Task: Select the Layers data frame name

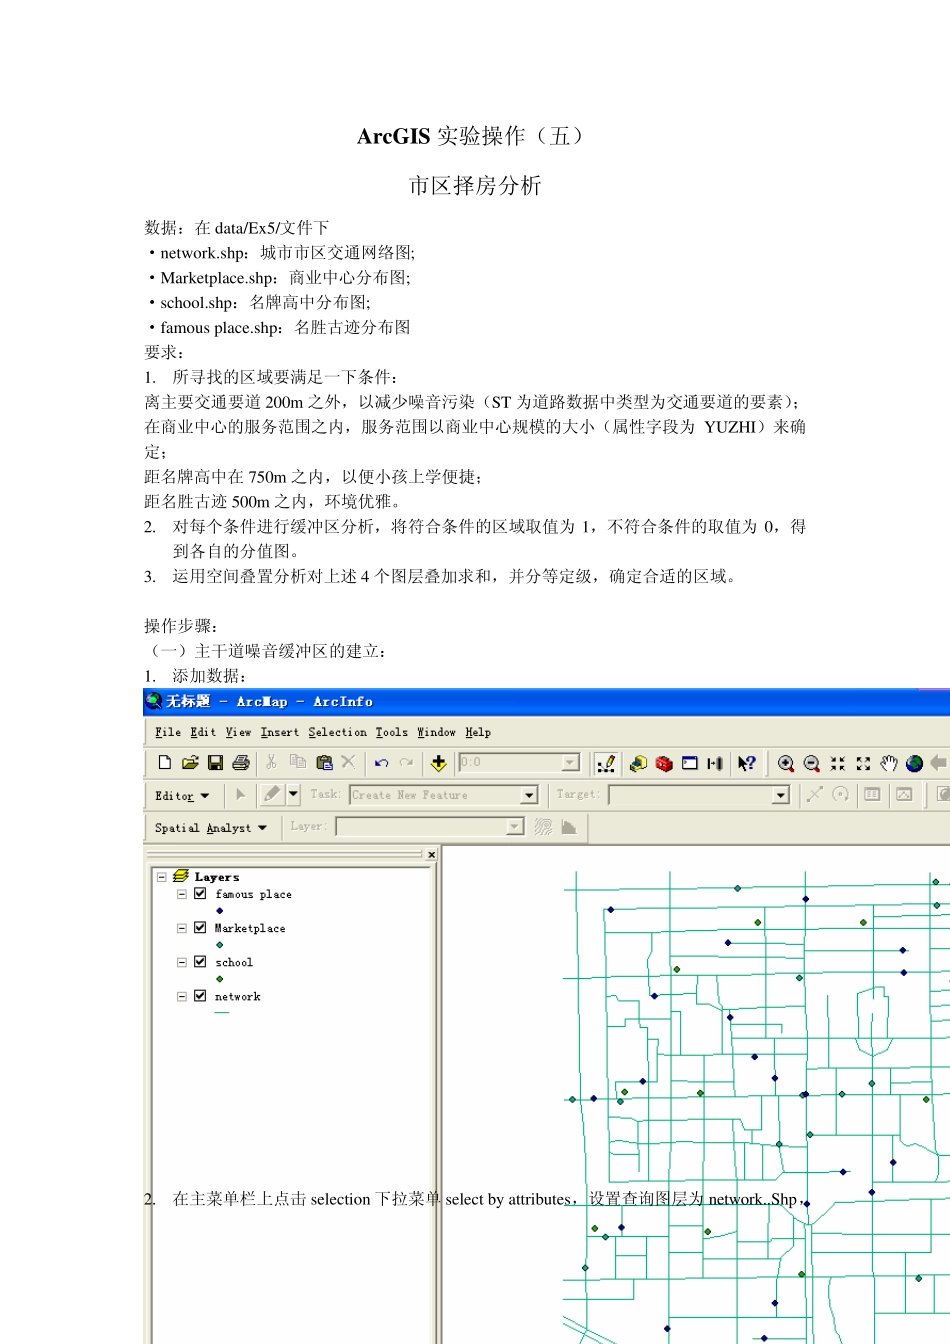Action: [216, 877]
